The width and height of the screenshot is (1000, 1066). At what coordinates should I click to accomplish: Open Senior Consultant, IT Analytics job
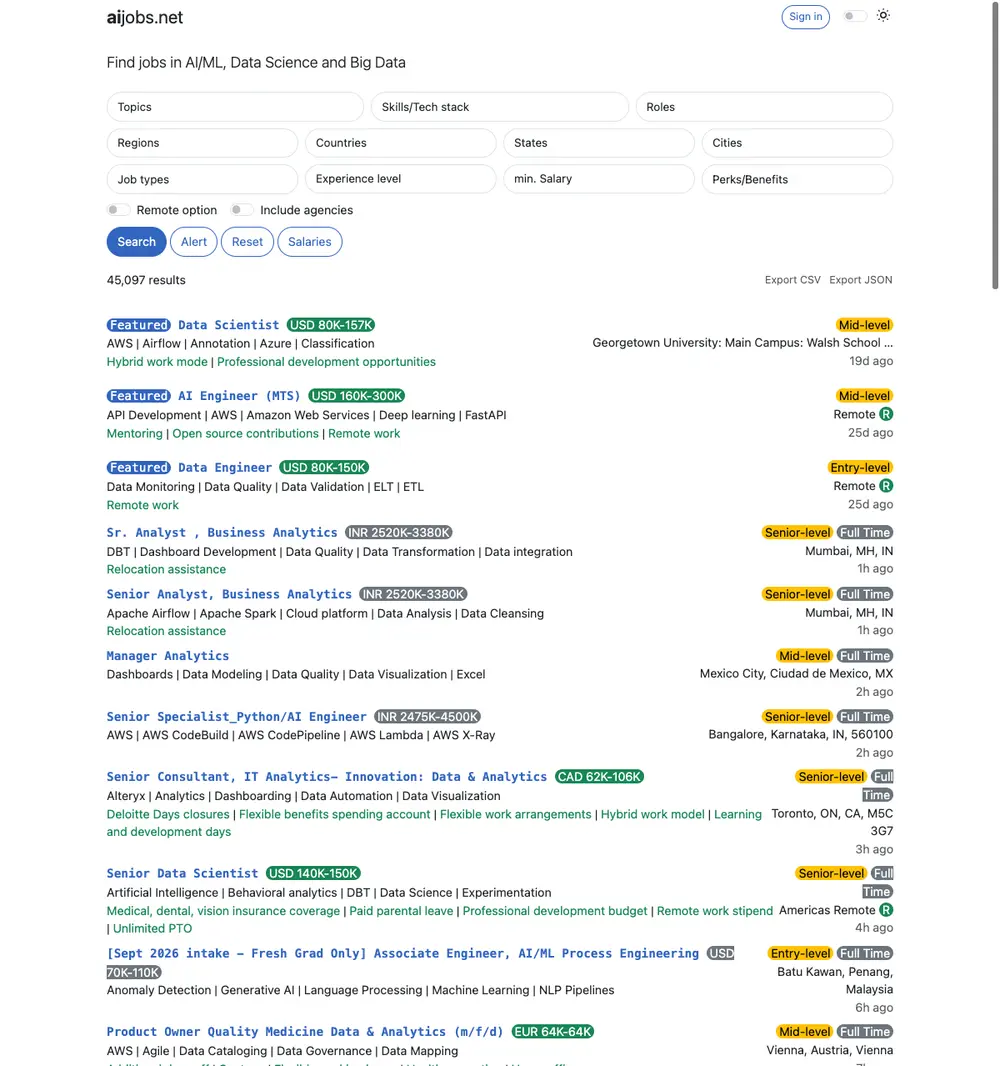327,776
